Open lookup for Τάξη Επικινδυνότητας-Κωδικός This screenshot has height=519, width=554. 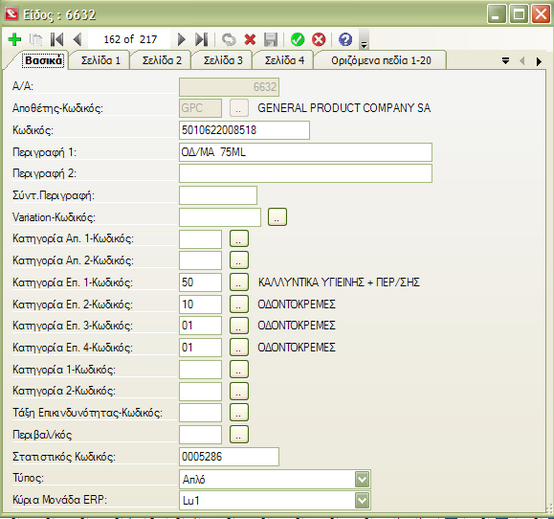[x=239, y=413]
